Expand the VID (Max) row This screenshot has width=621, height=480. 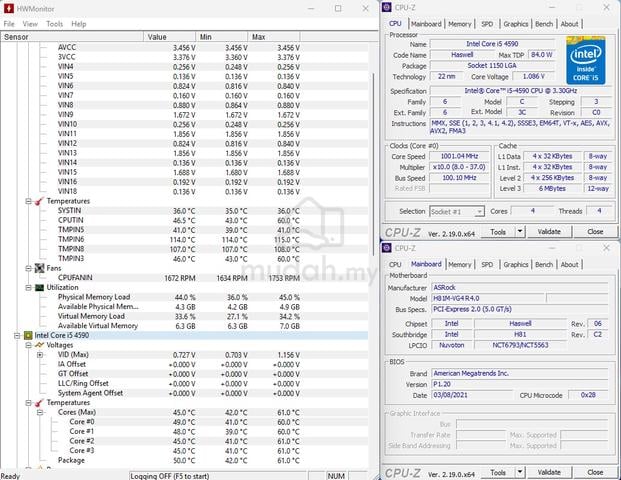pyautogui.click(x=40, y=355)
